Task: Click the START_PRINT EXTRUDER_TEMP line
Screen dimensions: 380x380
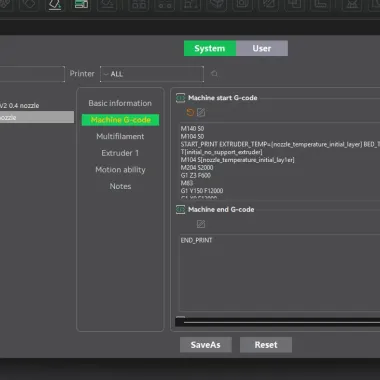Action: point(280,144)
